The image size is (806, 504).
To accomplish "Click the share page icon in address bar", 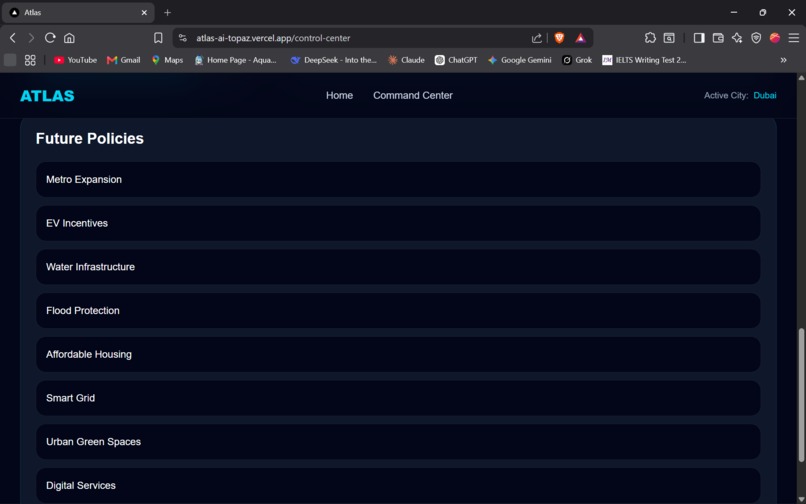I will pyautogui.click(x=537, y=38).
